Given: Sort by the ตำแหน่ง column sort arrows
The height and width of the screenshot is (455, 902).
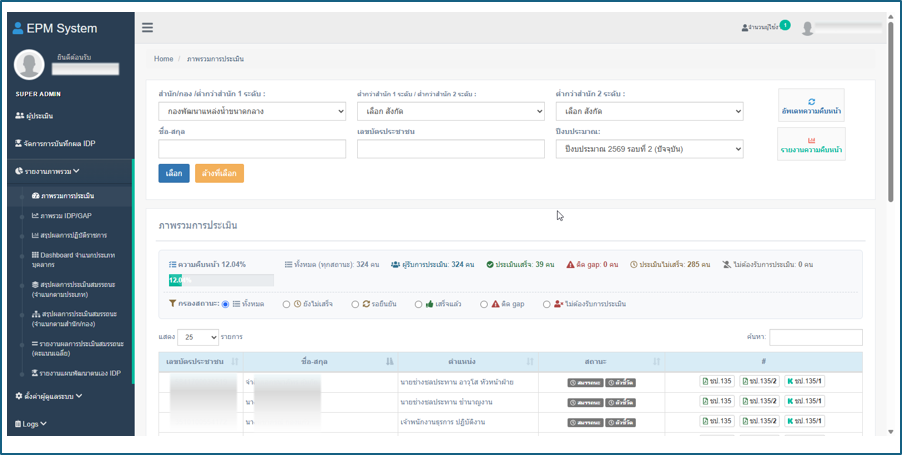Looking at the screenshot, I should tap(530, 362).
